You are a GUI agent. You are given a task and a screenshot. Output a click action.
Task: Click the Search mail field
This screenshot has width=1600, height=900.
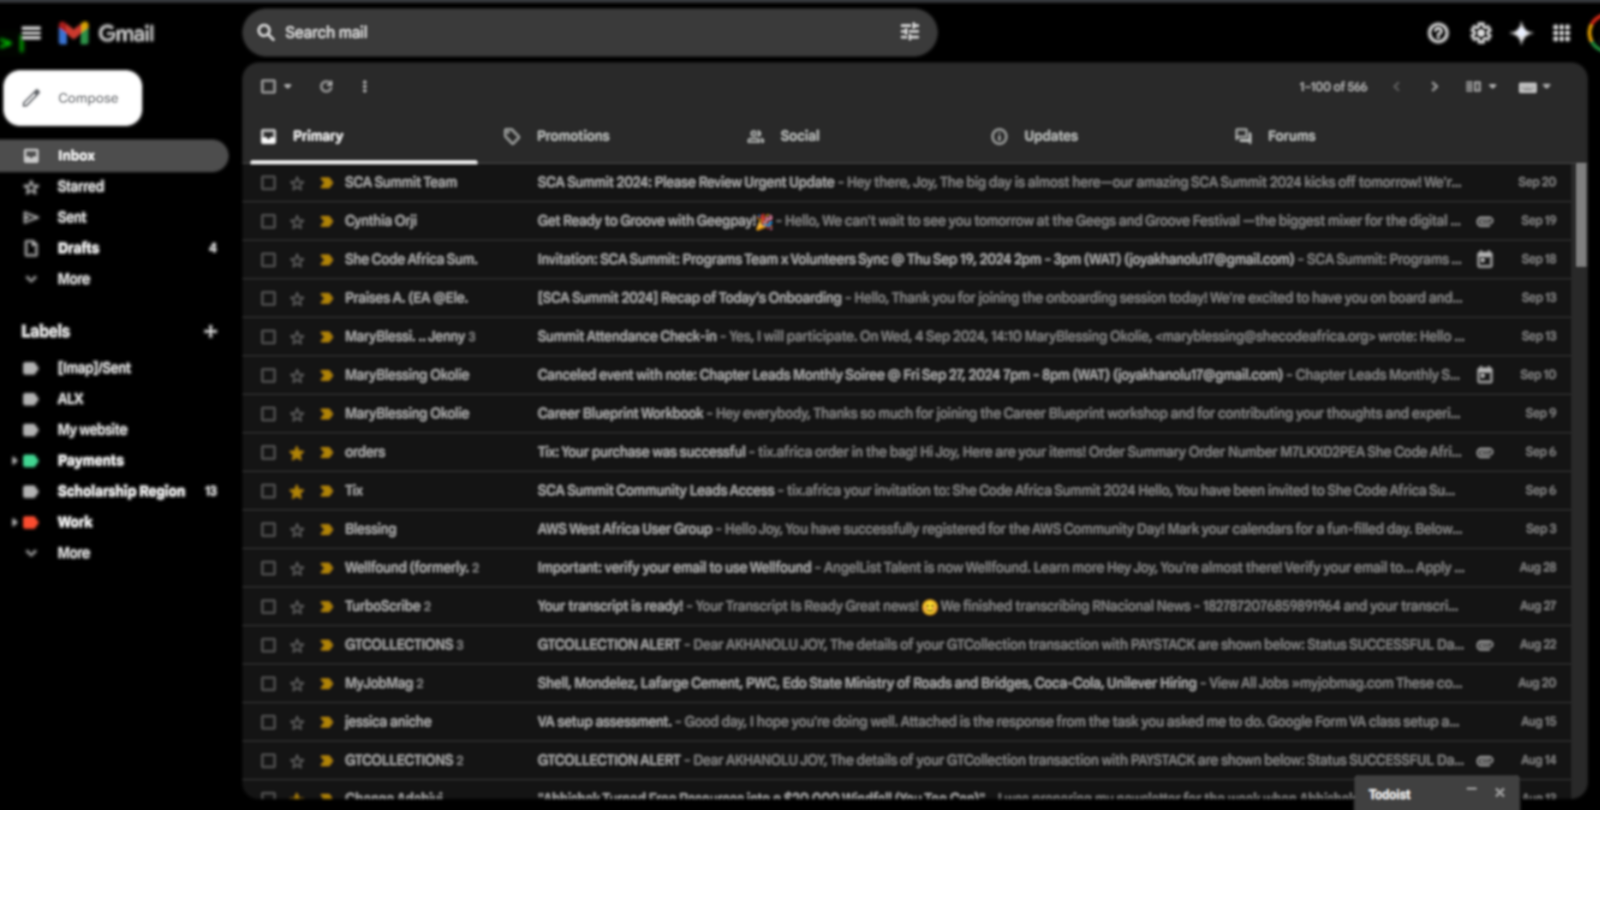[x=590, y=32]
